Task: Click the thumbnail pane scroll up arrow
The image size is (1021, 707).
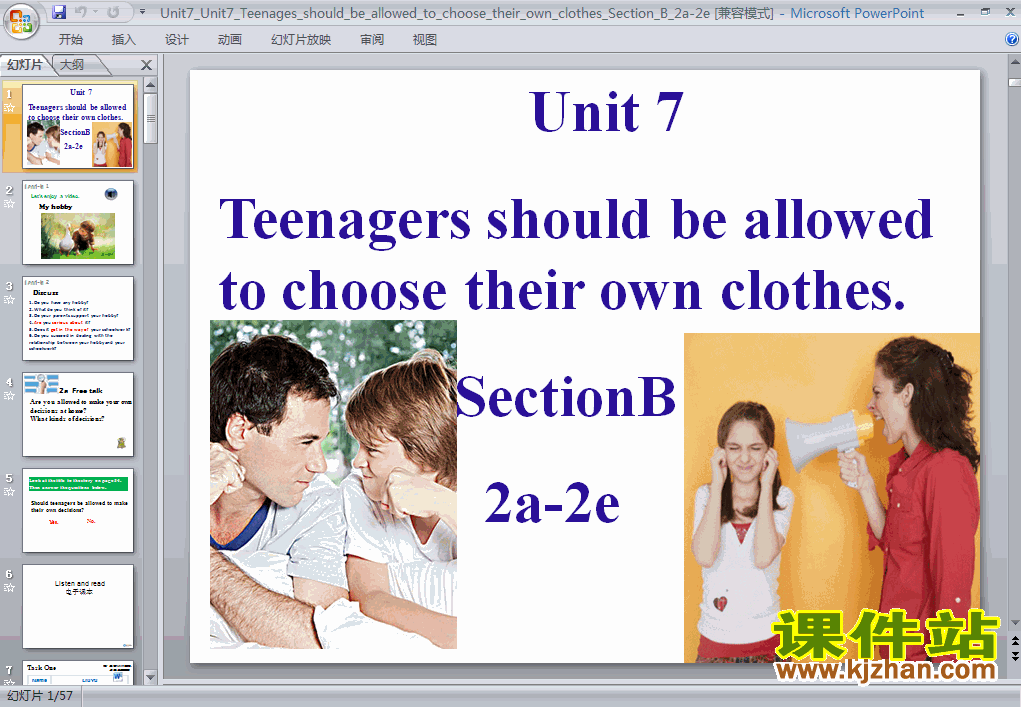Action: pyautogui.click(x=151, y=85)
